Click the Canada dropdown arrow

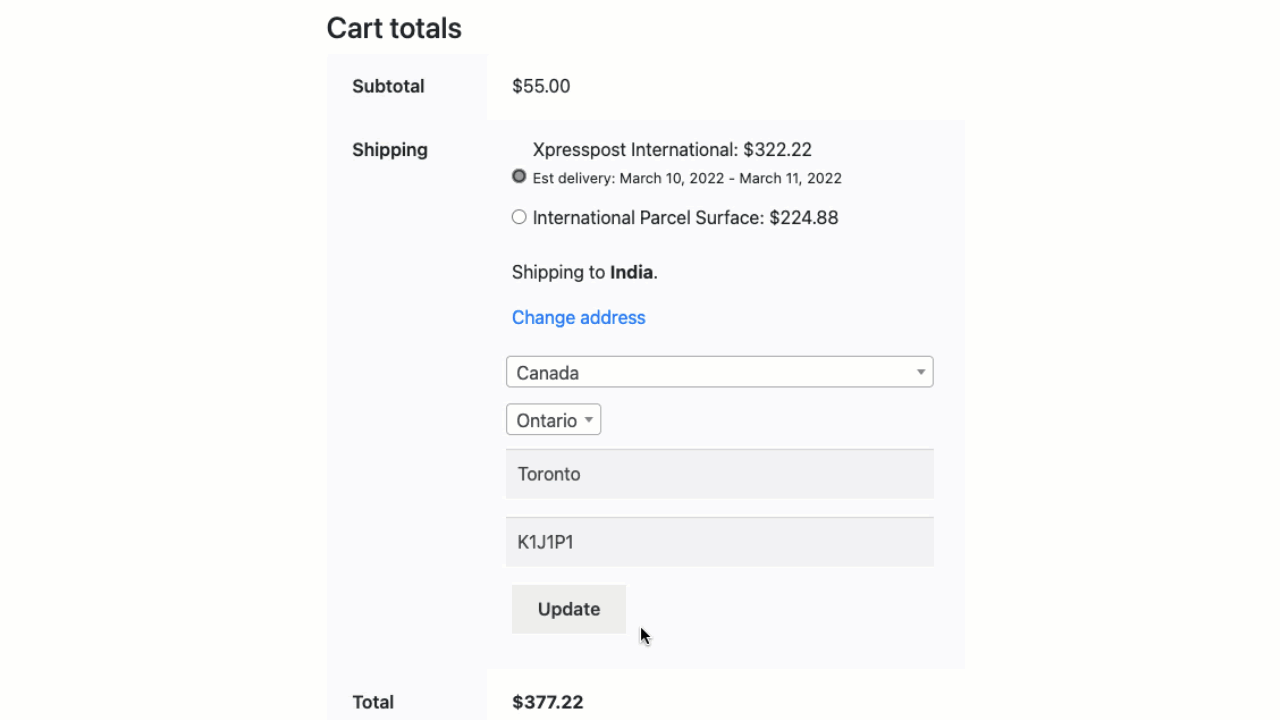click(919, 371)
